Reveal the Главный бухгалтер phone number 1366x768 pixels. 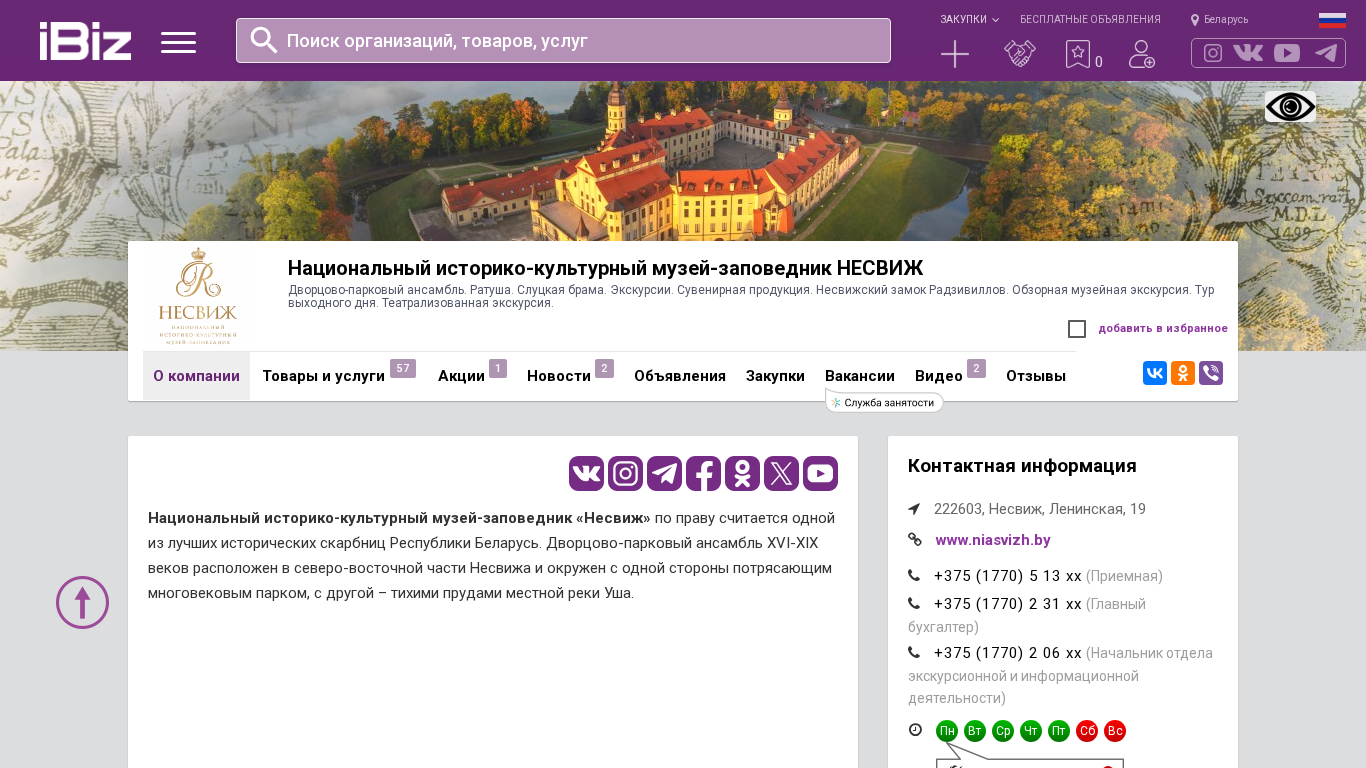pos(1008,604)
